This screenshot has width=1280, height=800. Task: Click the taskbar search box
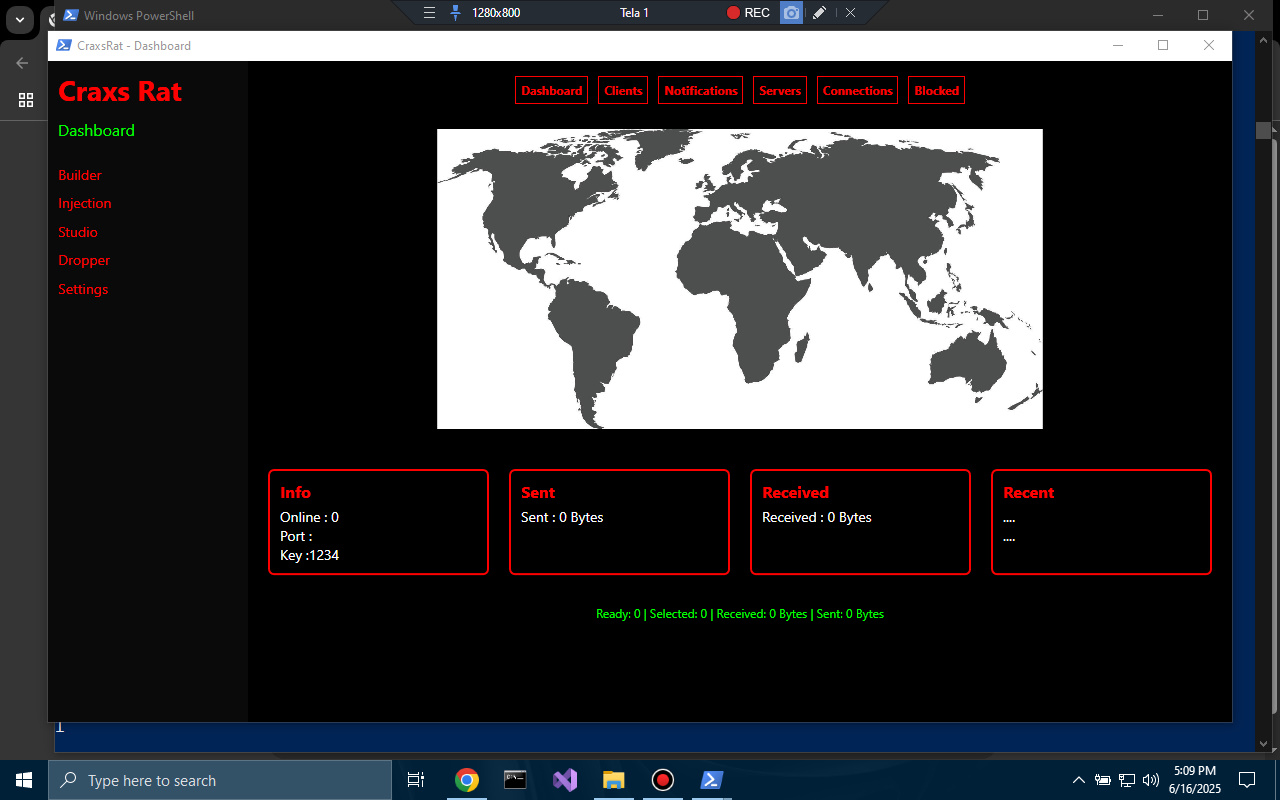[220, 780]
